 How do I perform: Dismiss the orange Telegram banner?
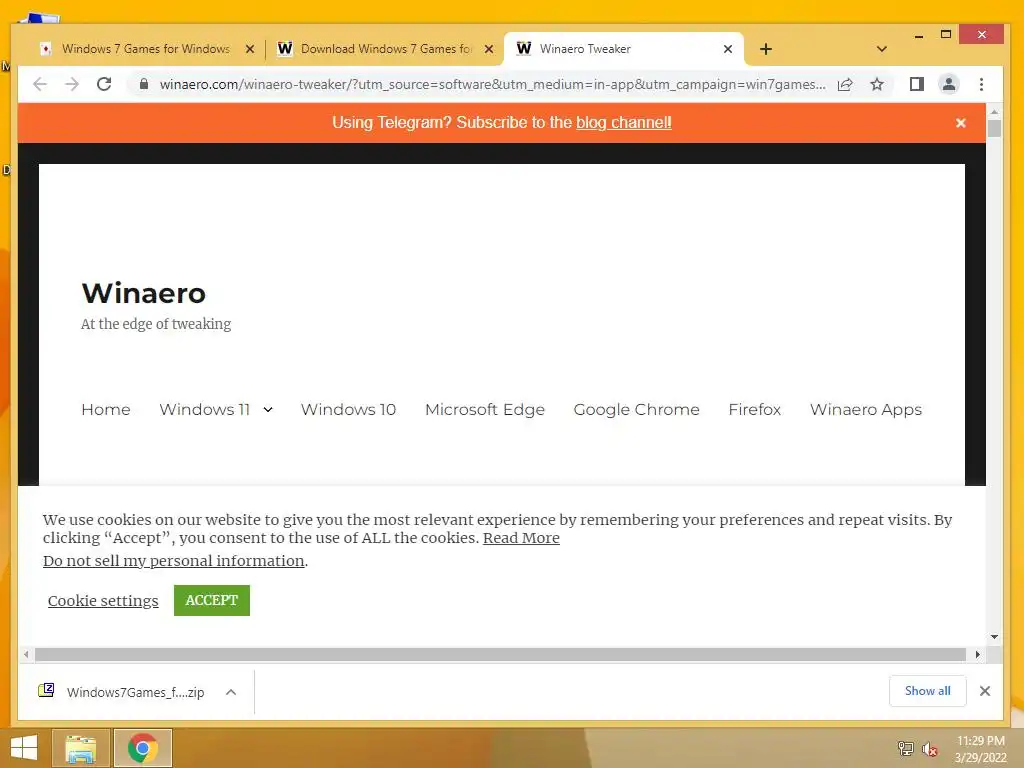[961, 123]
